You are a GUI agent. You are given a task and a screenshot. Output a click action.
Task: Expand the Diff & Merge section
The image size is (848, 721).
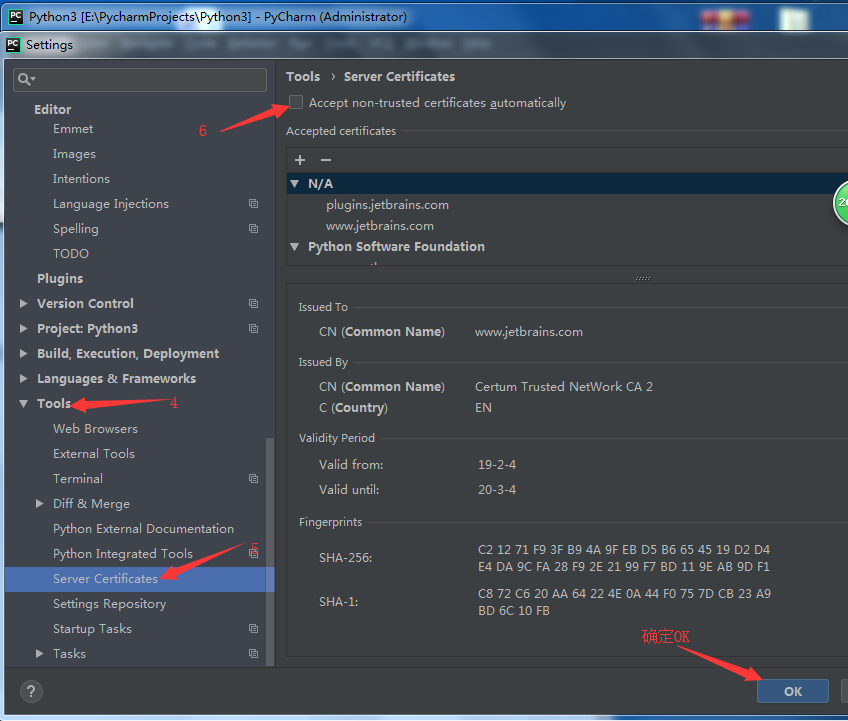click(40, 503)
